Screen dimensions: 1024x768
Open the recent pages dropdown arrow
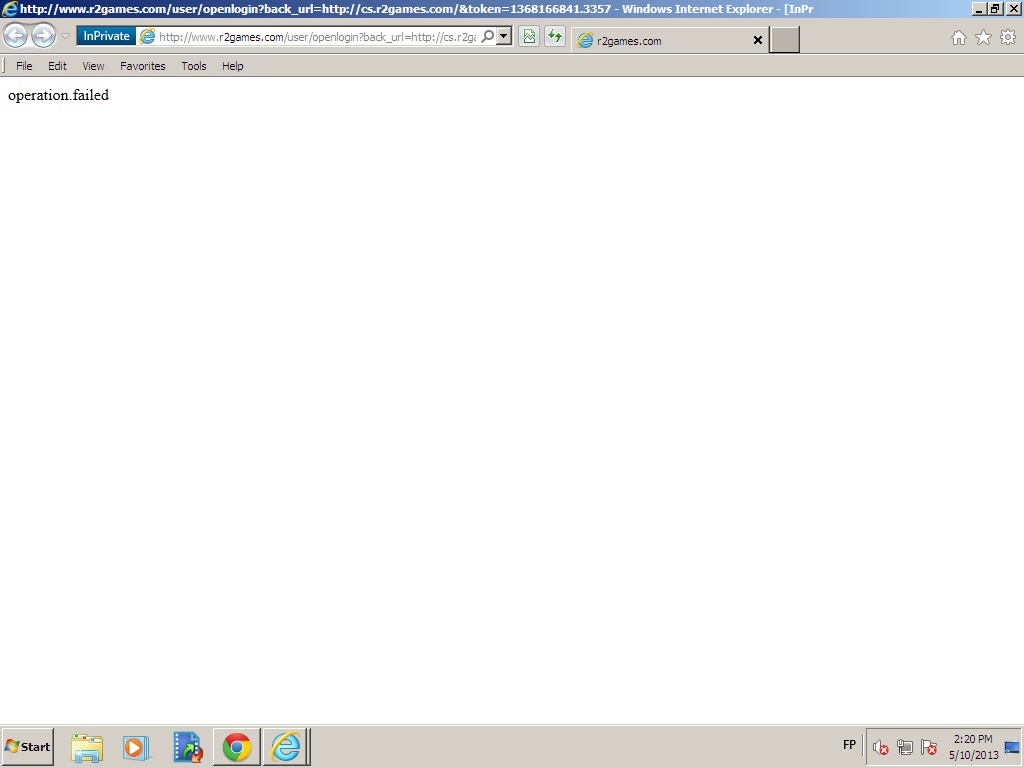click(x=65, y=37)
